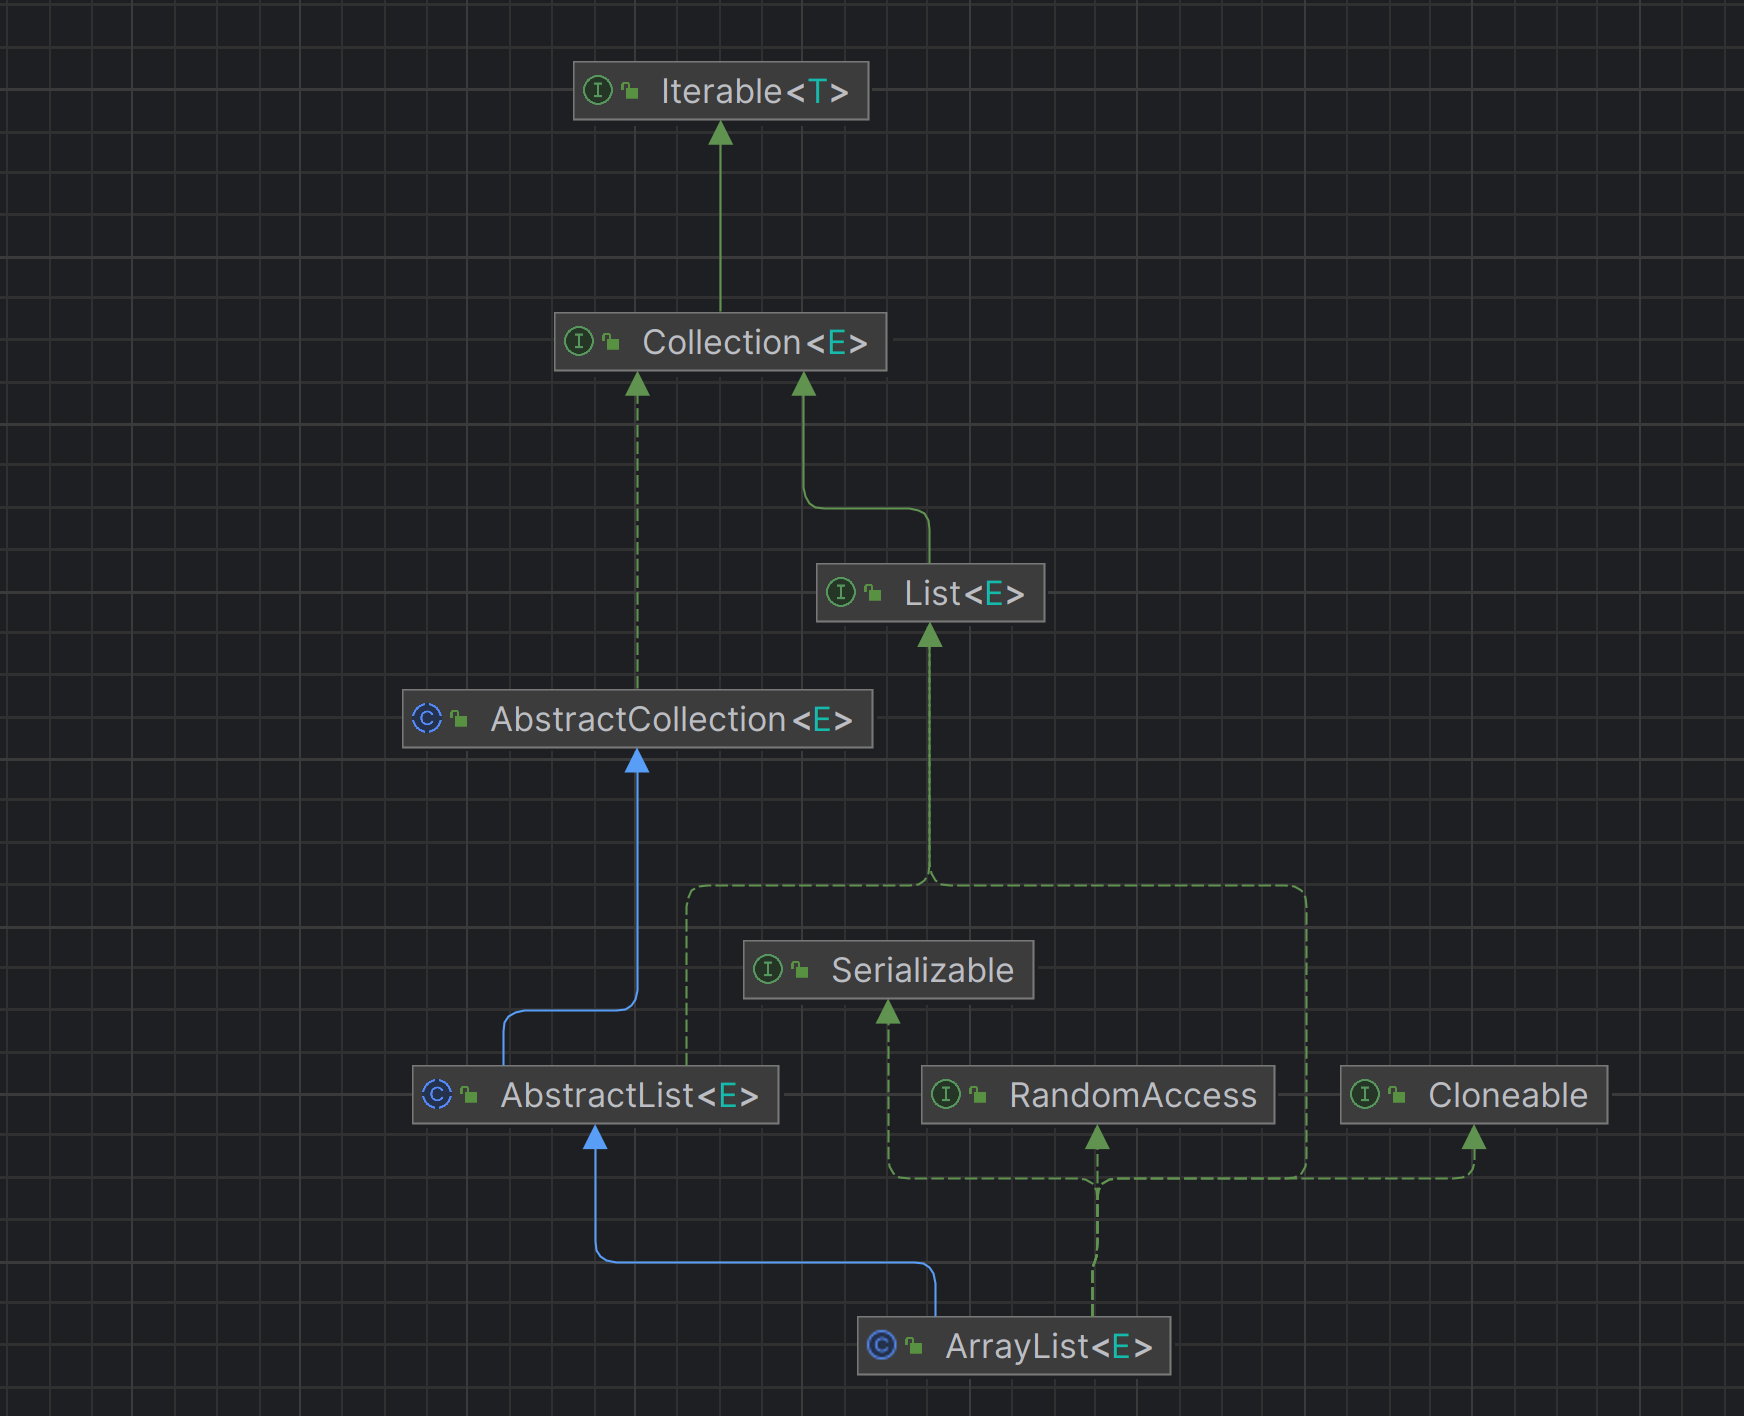Select the AbstractList<E> class node

point(595,1095)
